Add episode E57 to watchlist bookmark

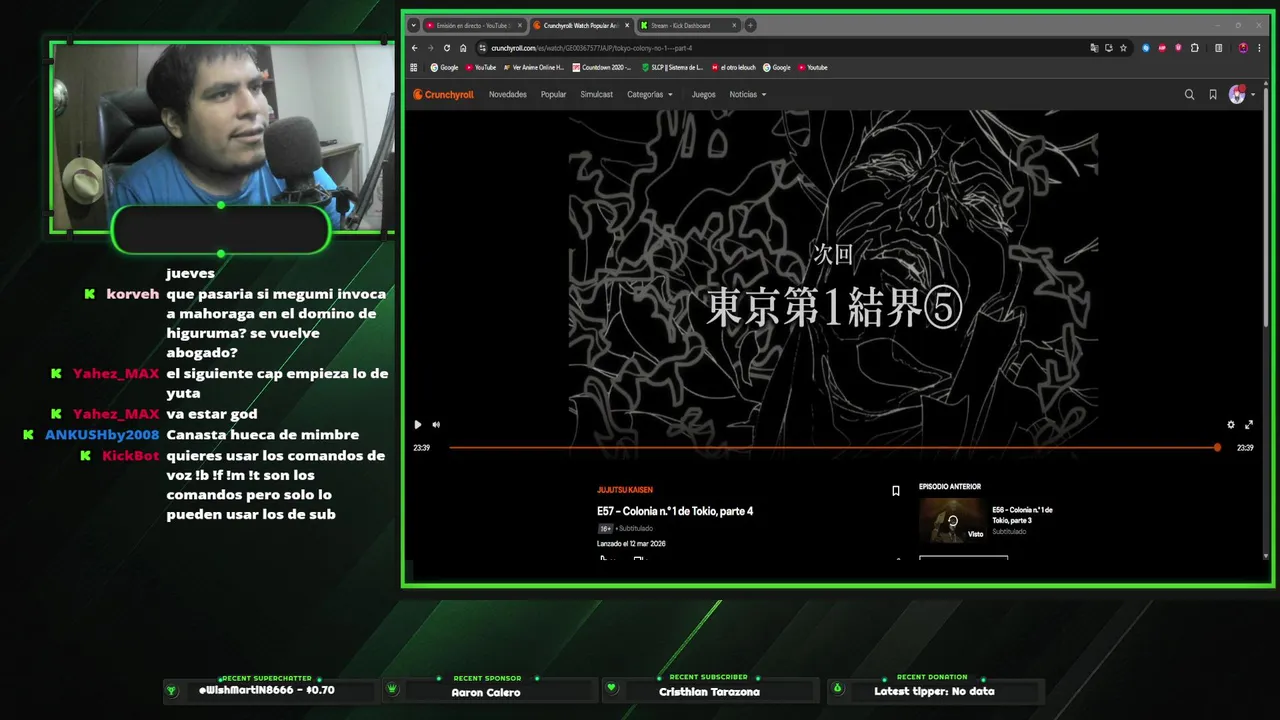click(x=896, y=491)
